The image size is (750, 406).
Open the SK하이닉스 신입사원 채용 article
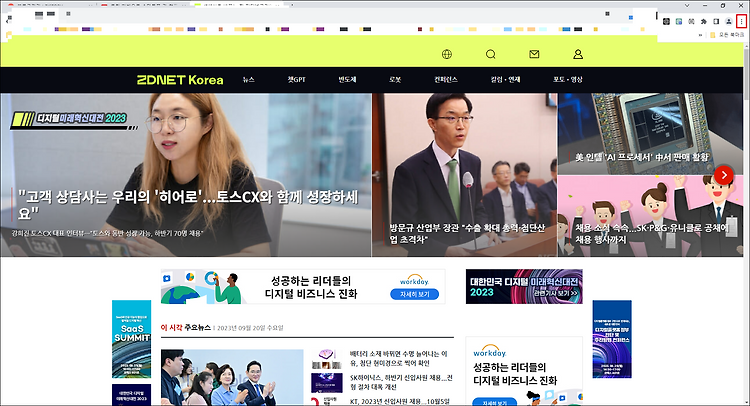(401, 382)
